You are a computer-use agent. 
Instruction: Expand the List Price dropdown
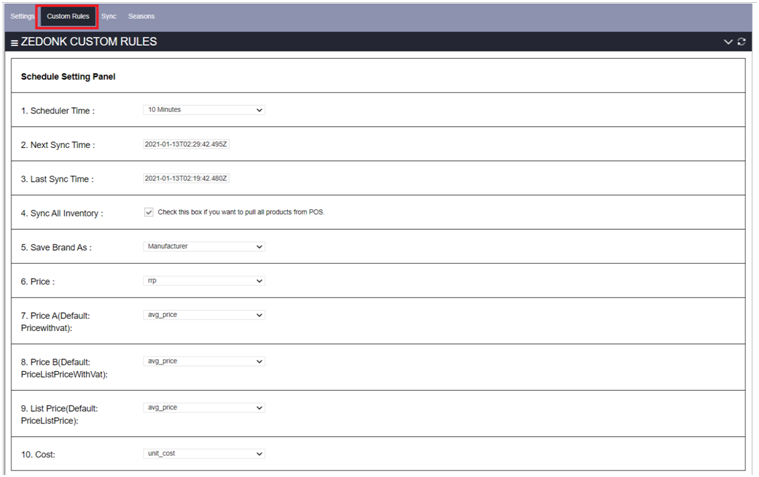(x=204, y=408)
